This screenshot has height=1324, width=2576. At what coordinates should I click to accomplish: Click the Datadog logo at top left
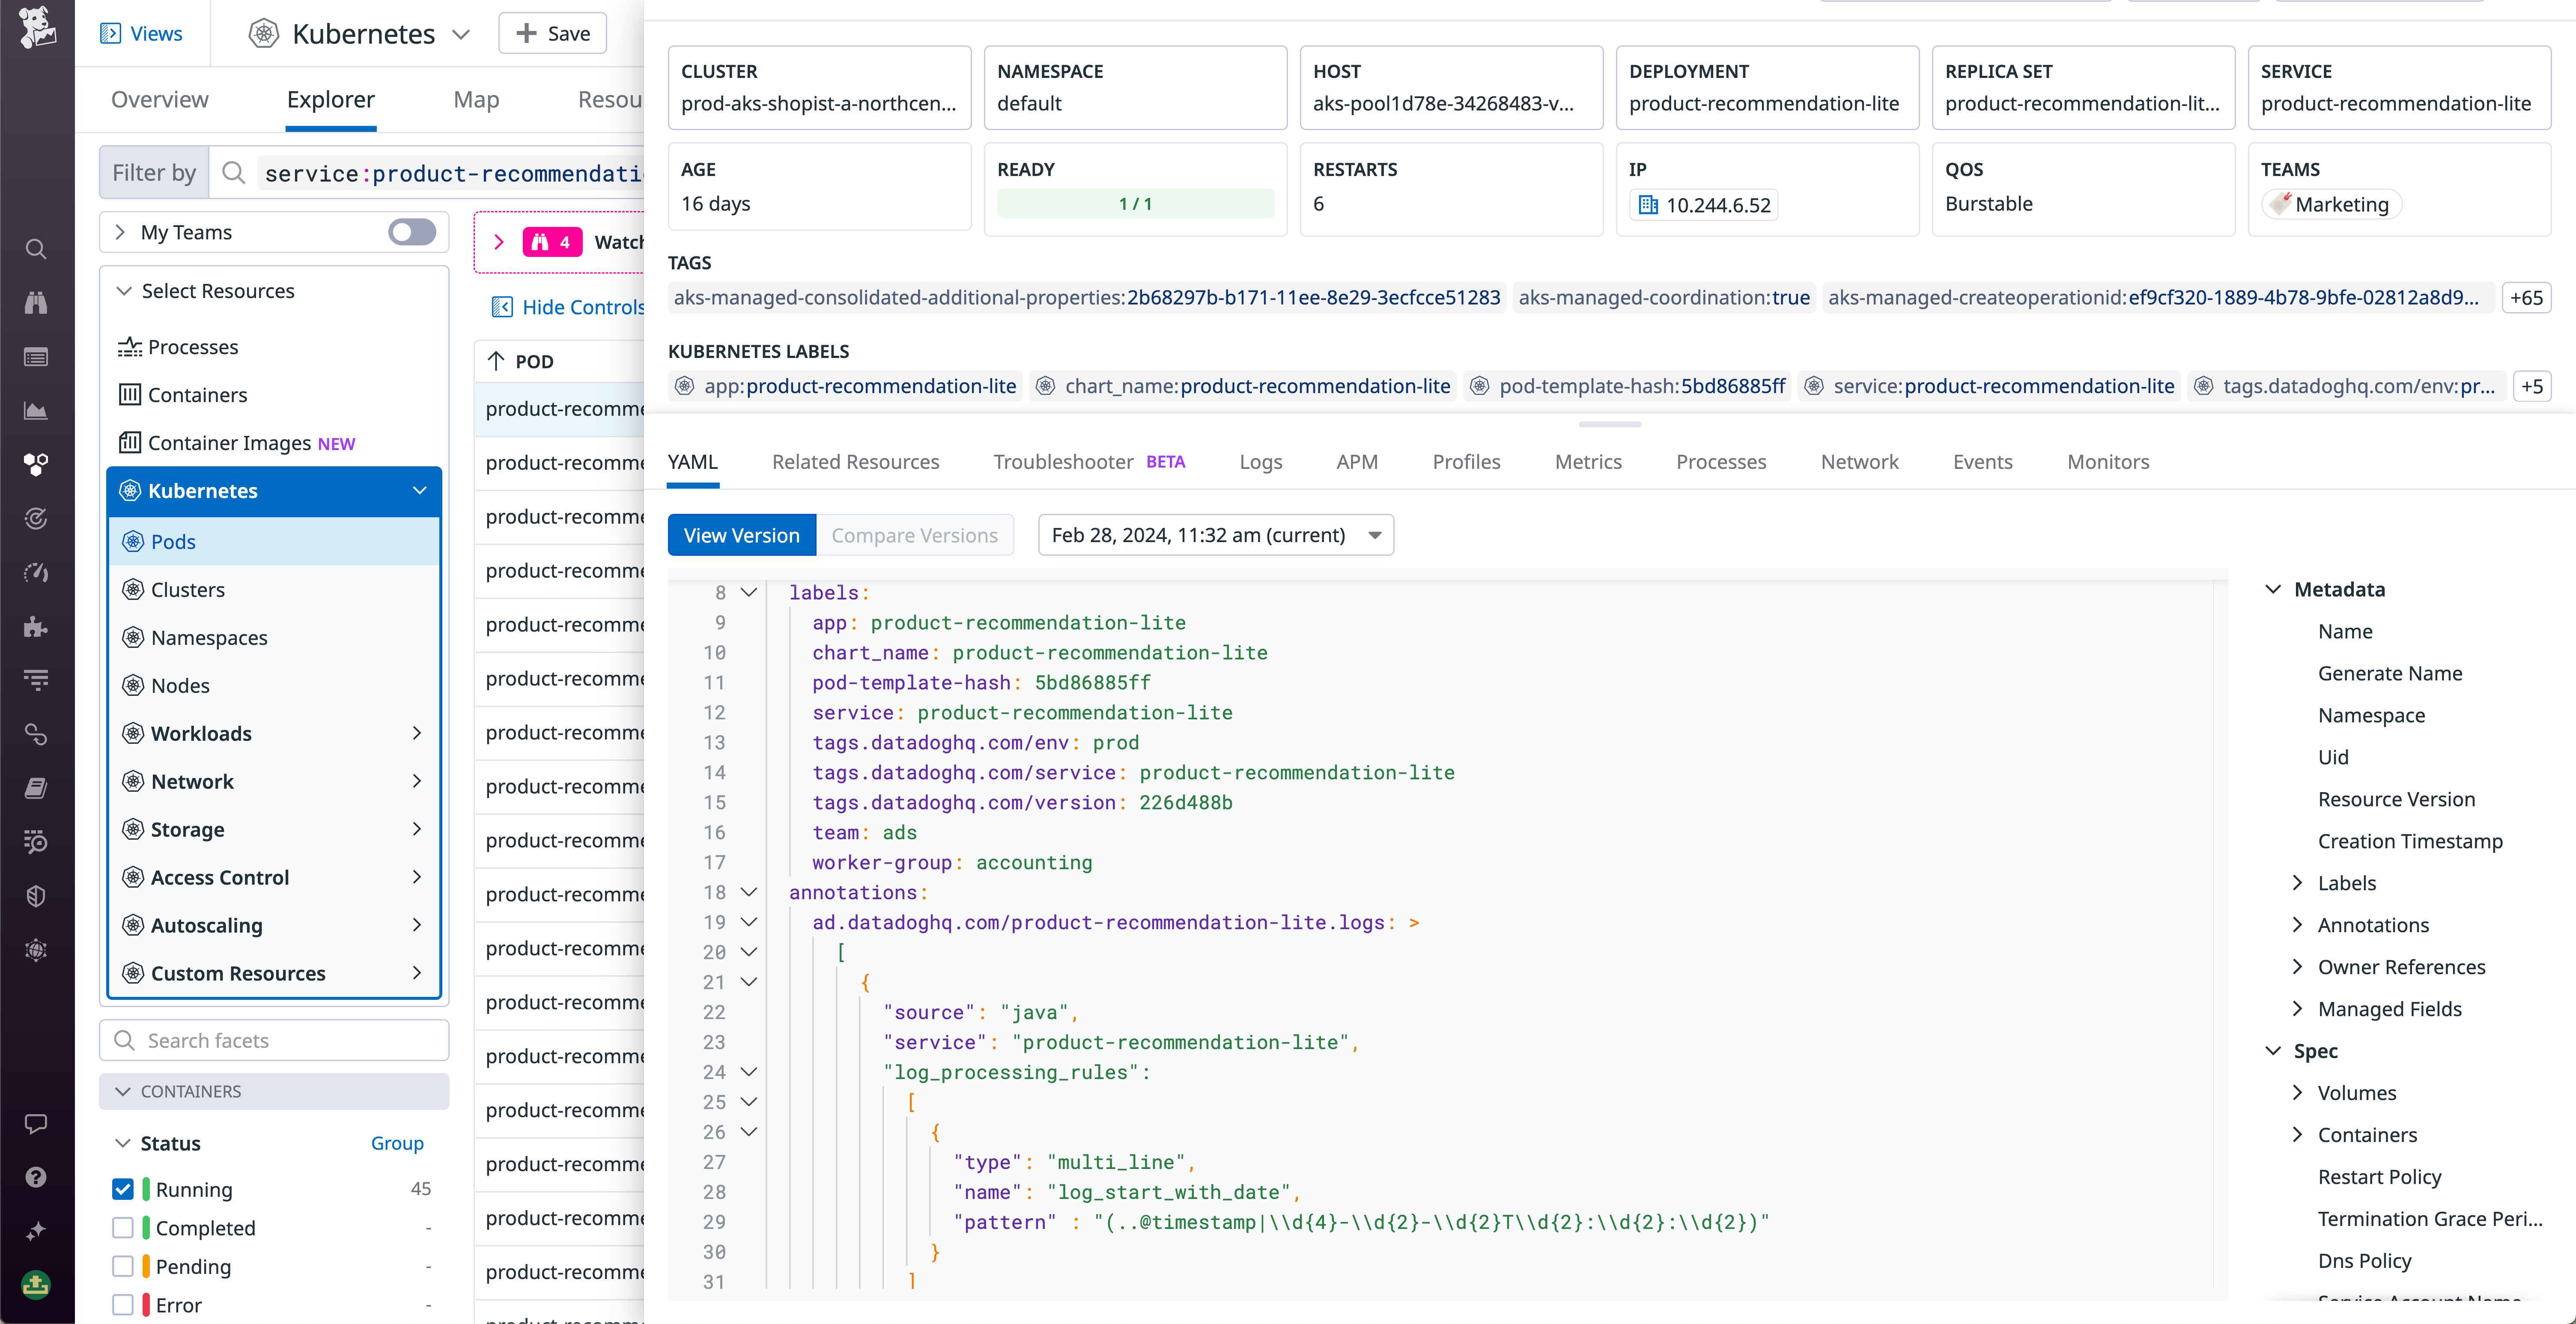pos(36,27)
